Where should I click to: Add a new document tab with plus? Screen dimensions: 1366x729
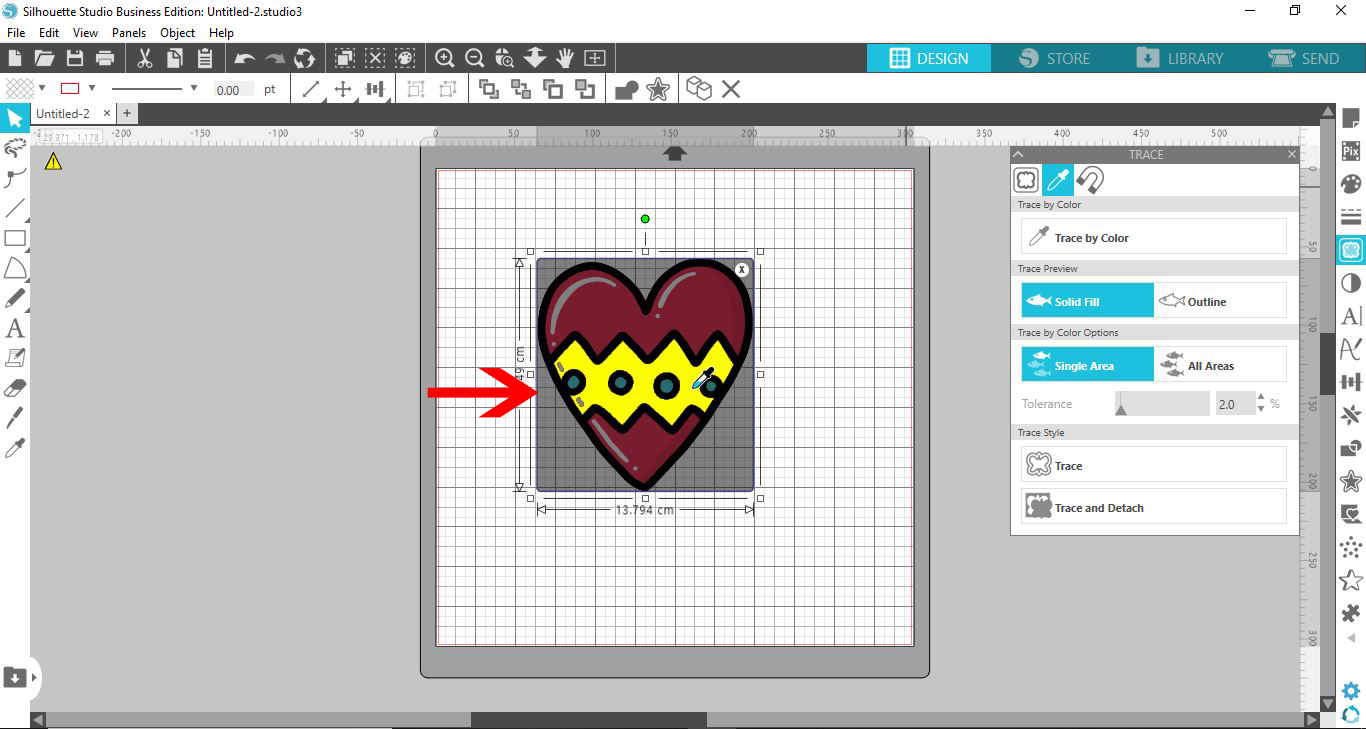click(127, 114)
